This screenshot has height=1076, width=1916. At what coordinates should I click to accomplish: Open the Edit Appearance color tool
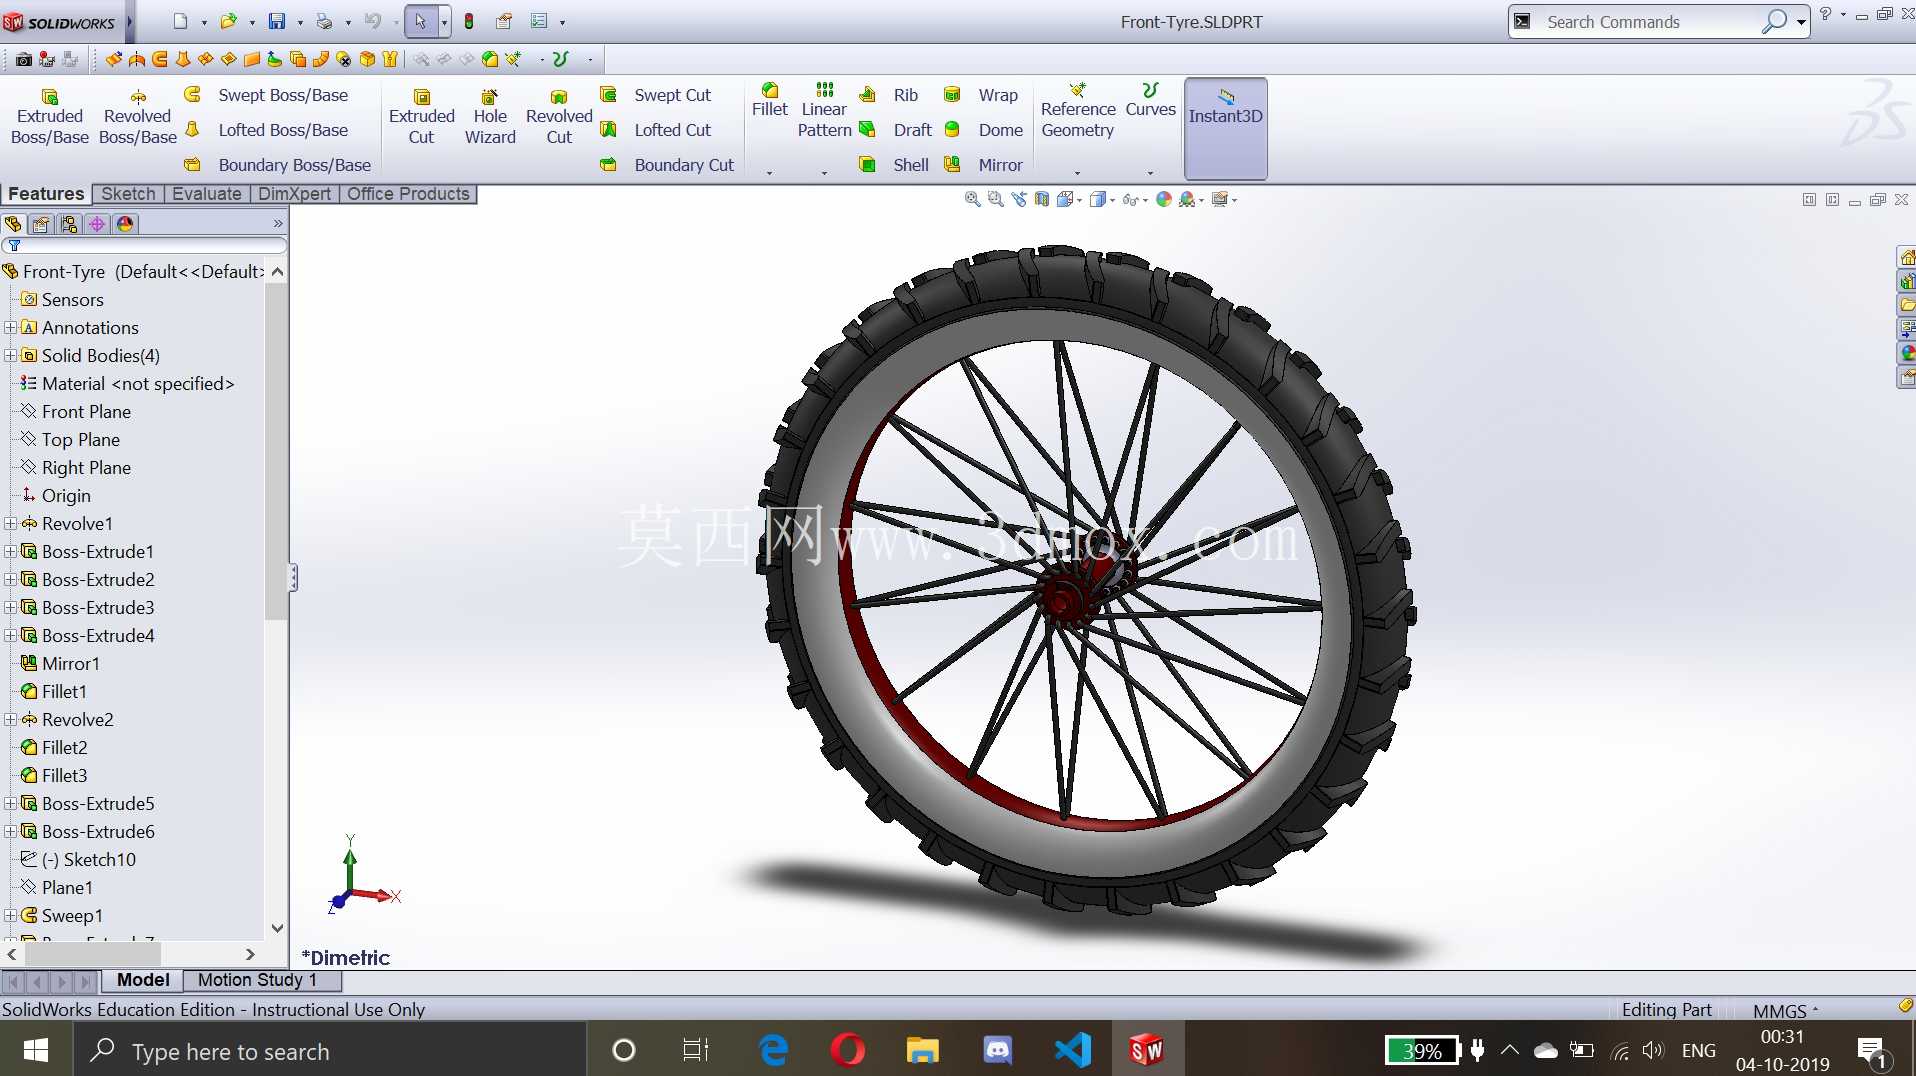(x=1163, y=200)
